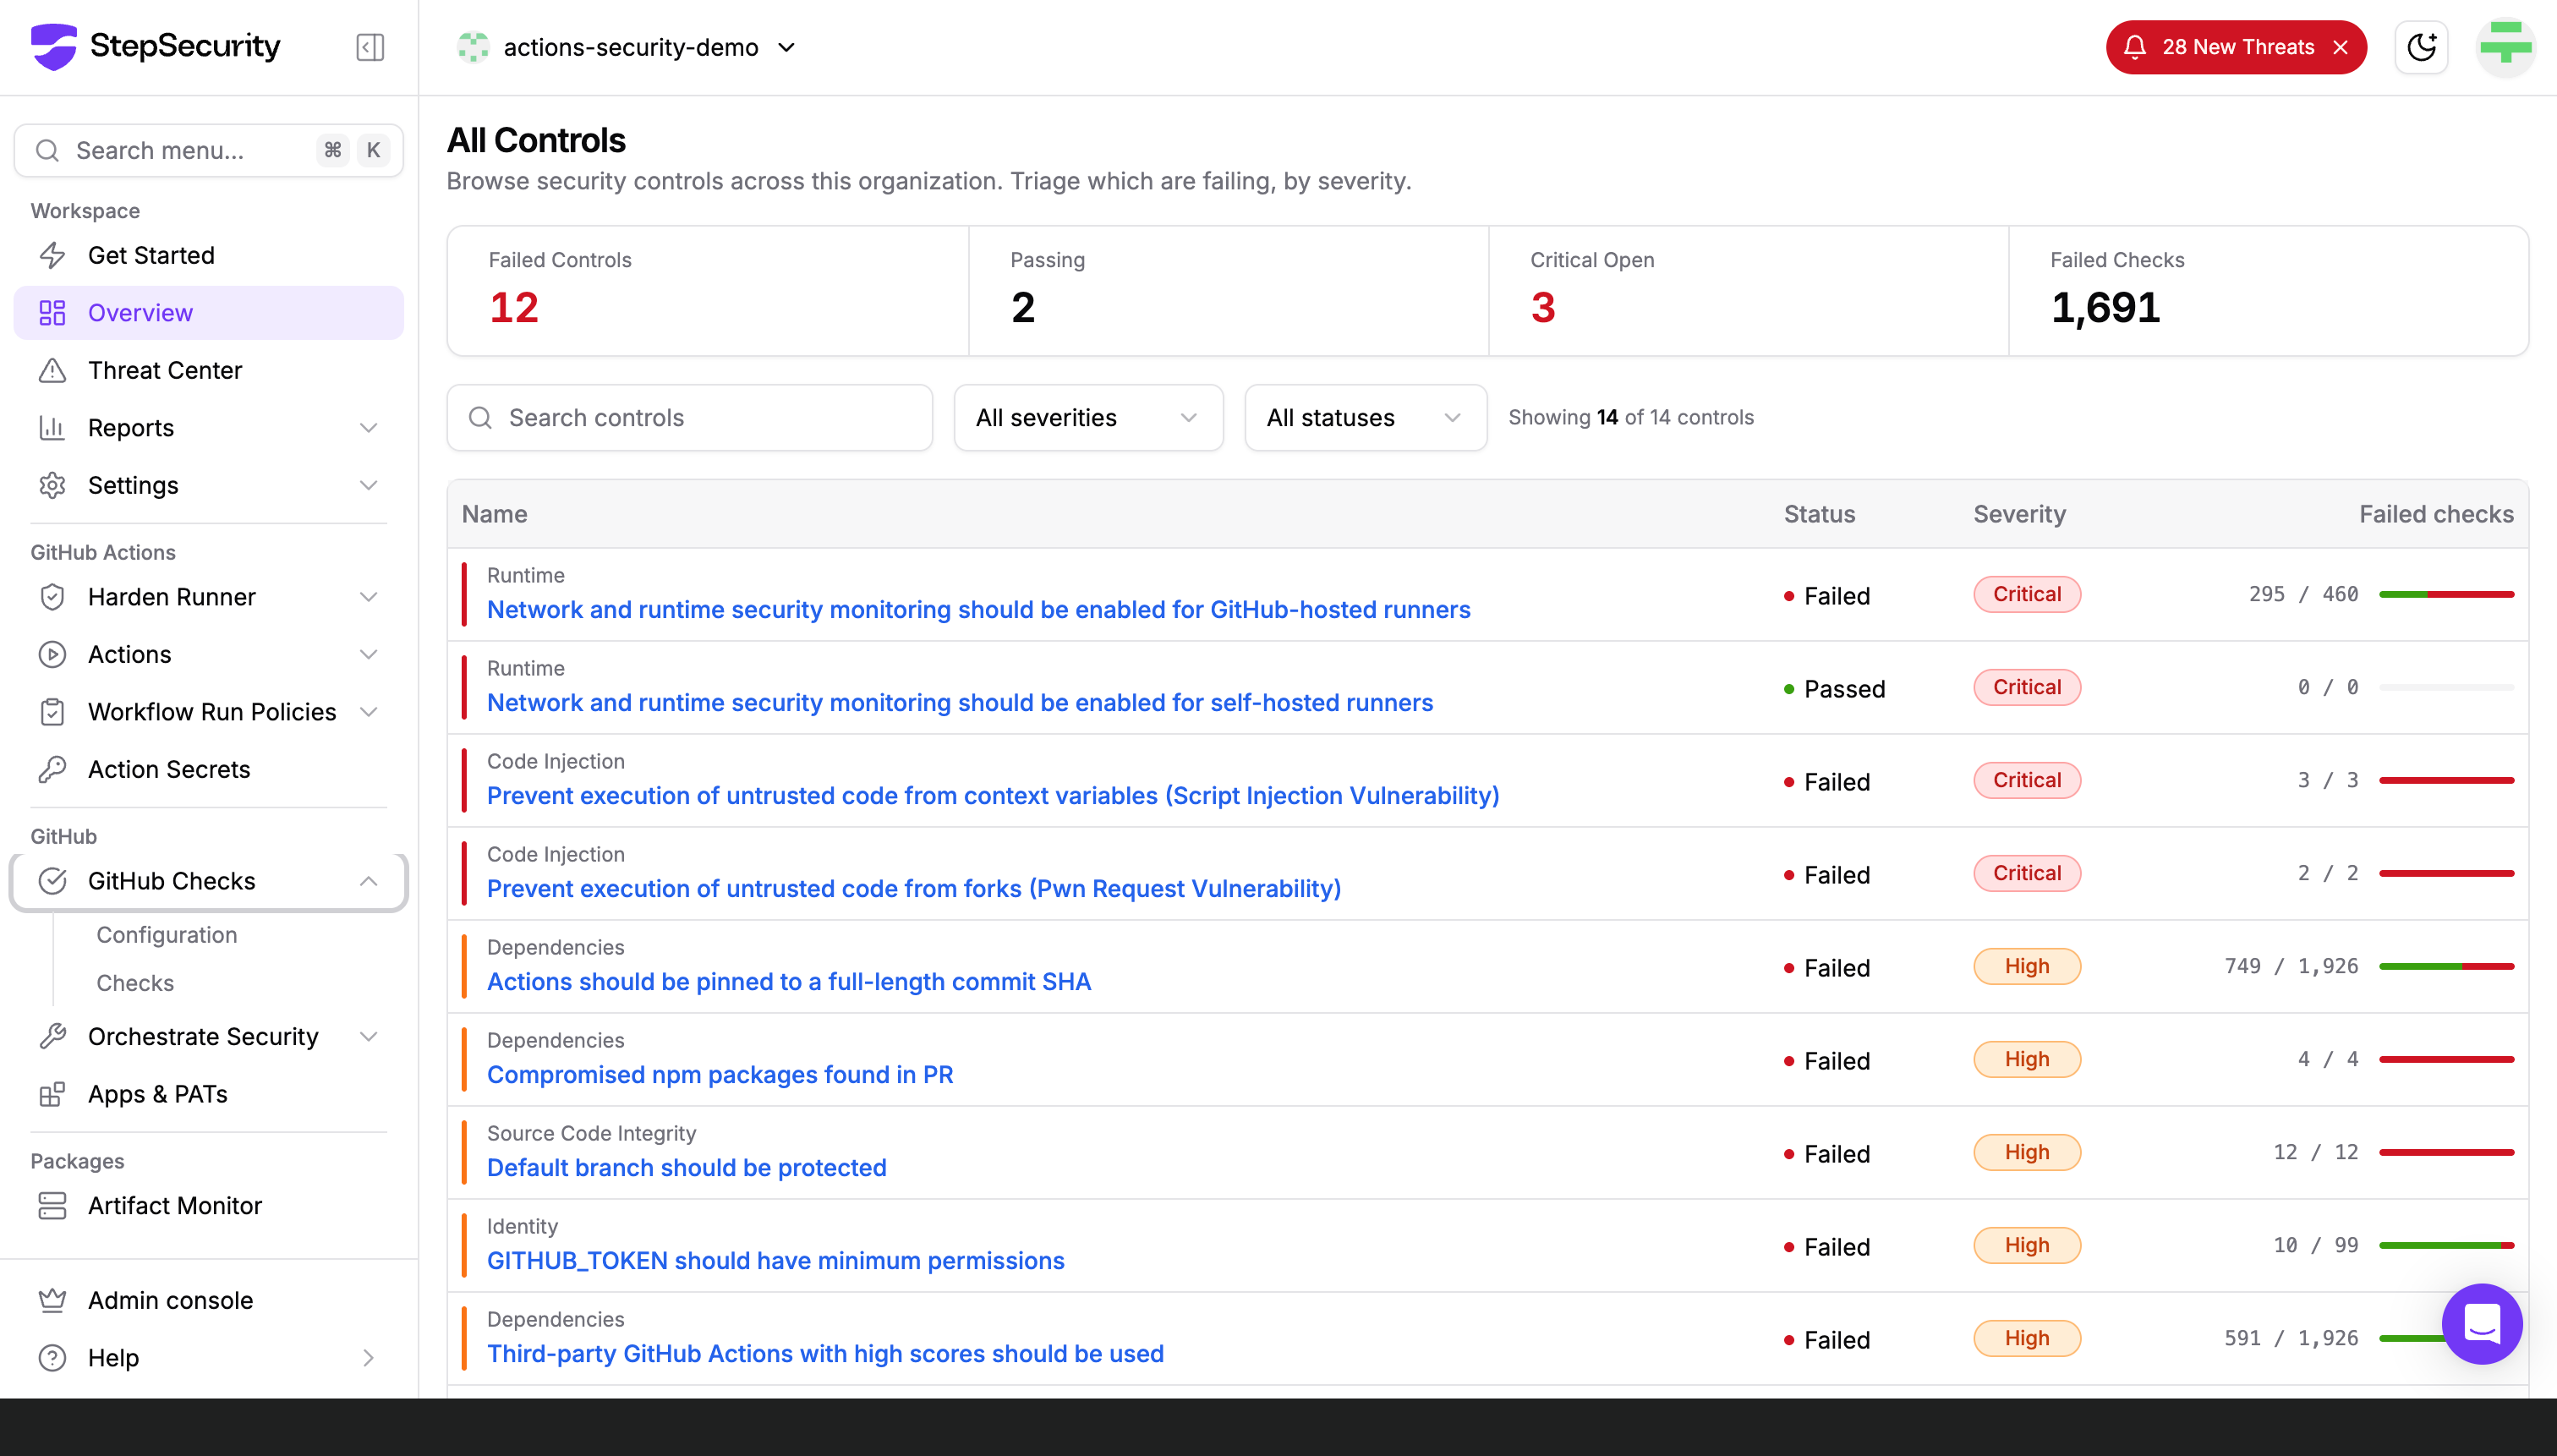Viewport: 2557px width, 1456px height.
Task: Open Action Secrets page
Action: click(208, 769)
